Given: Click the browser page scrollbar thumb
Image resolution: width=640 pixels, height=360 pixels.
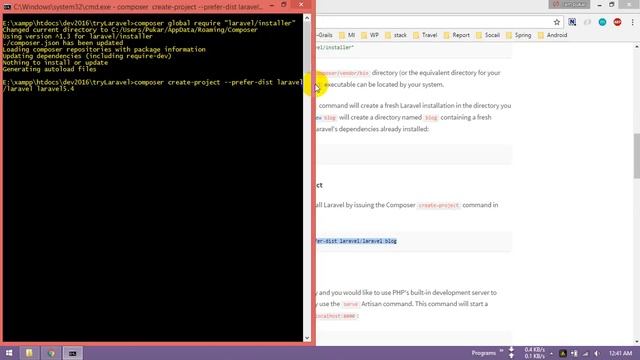Looking at the screenshot, I should (637, 156).
